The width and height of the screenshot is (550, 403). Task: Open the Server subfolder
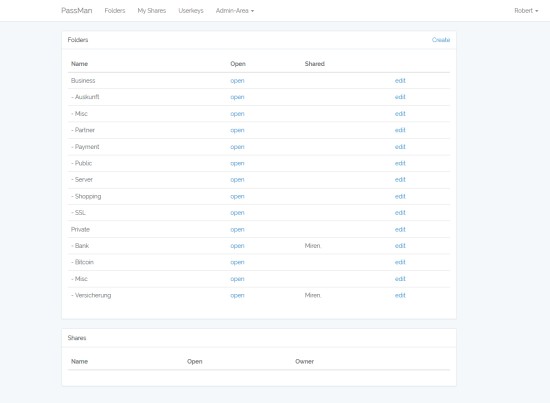click(237, 180)
